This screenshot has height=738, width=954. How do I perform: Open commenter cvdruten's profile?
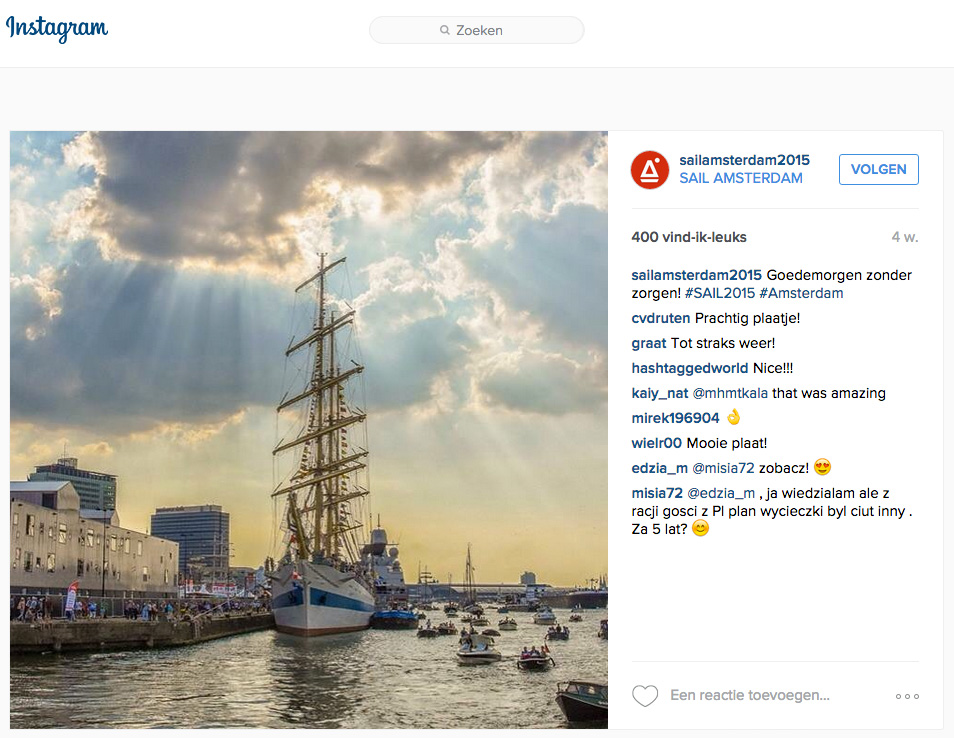pos(660,318)
